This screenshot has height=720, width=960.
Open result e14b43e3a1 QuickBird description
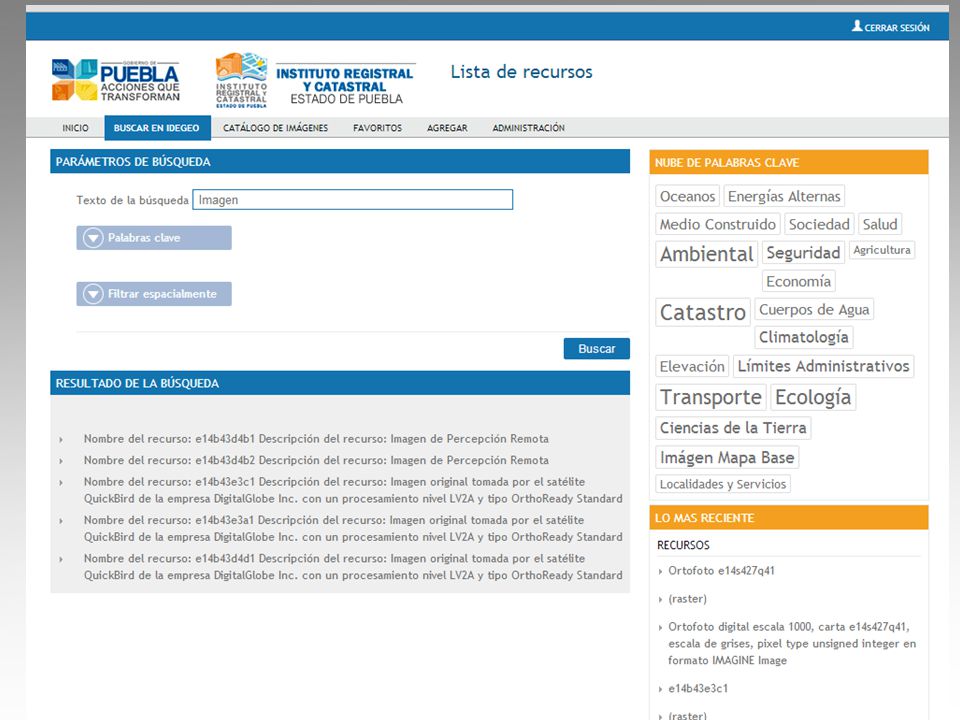pos(353,528)
